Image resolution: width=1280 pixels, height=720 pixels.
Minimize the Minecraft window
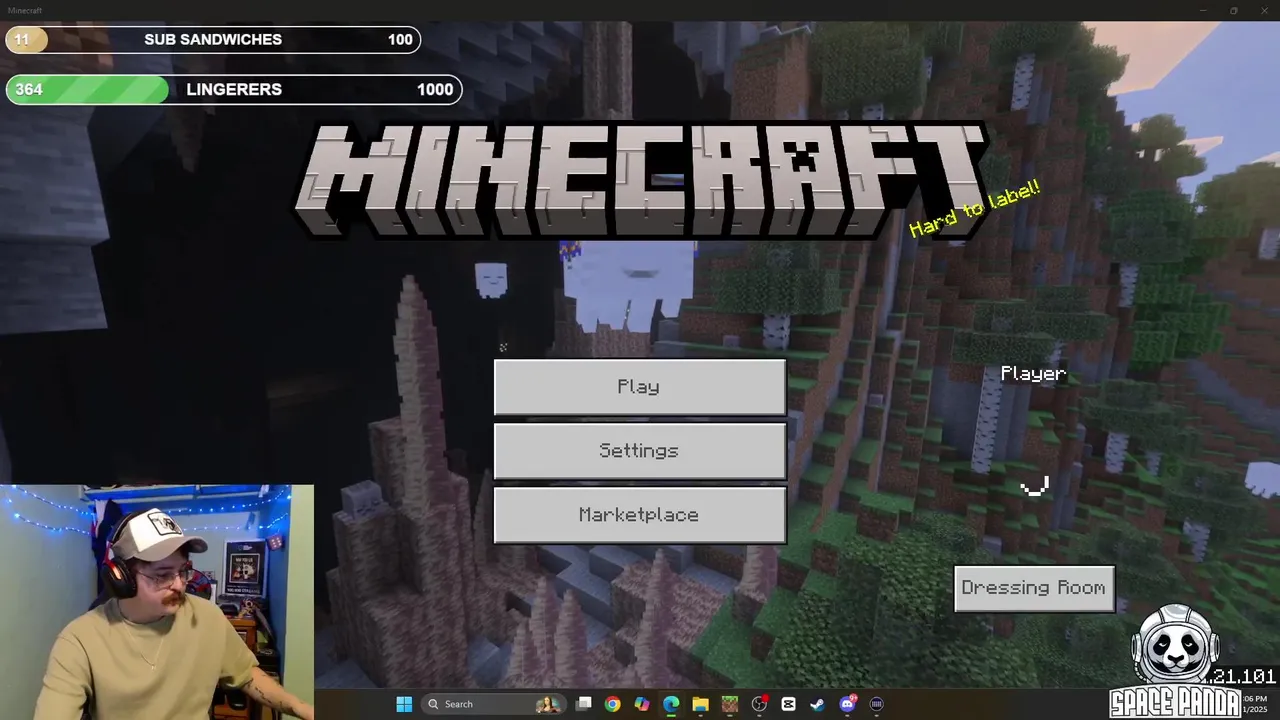pos(1203,10)
